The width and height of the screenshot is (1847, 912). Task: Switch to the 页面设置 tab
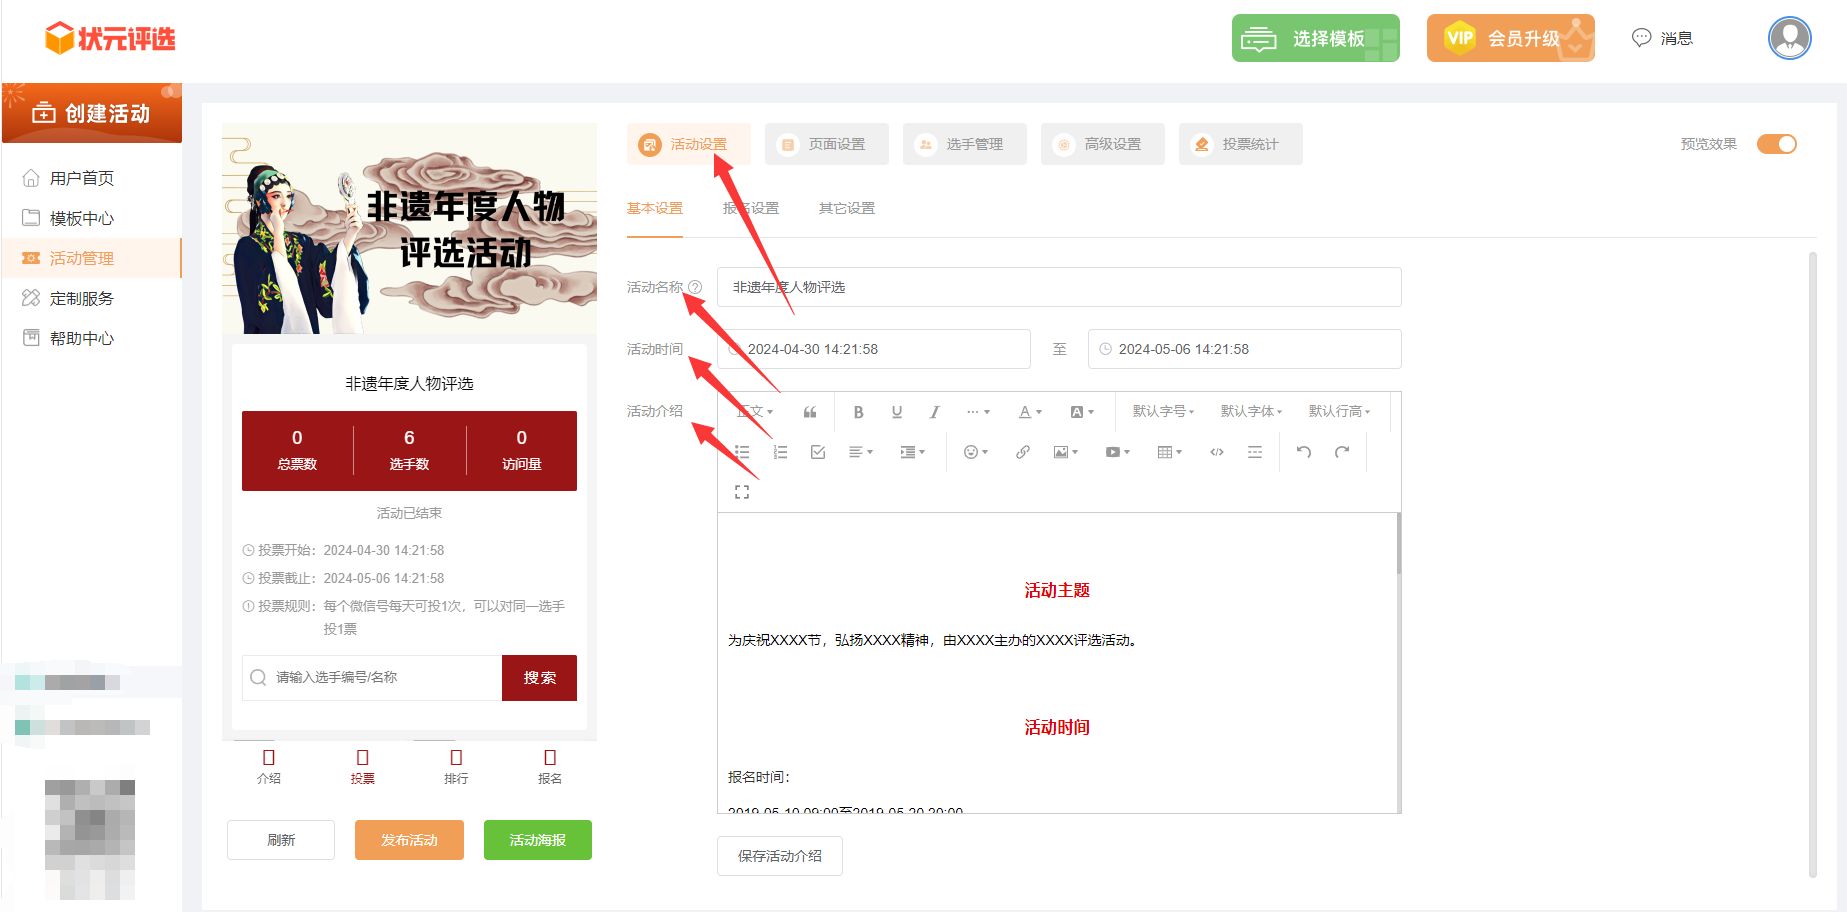[x=826, y=144]
